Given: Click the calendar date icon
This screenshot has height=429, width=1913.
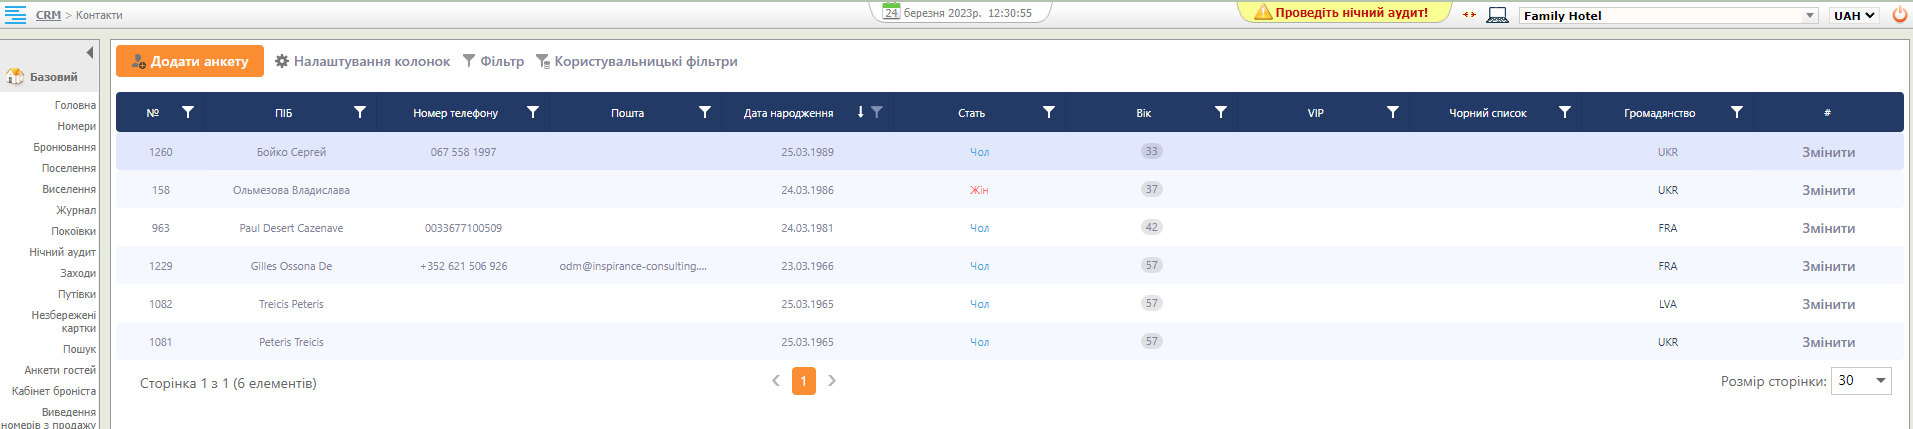Looking at the screenshot, I should click(x=891, y=13).
